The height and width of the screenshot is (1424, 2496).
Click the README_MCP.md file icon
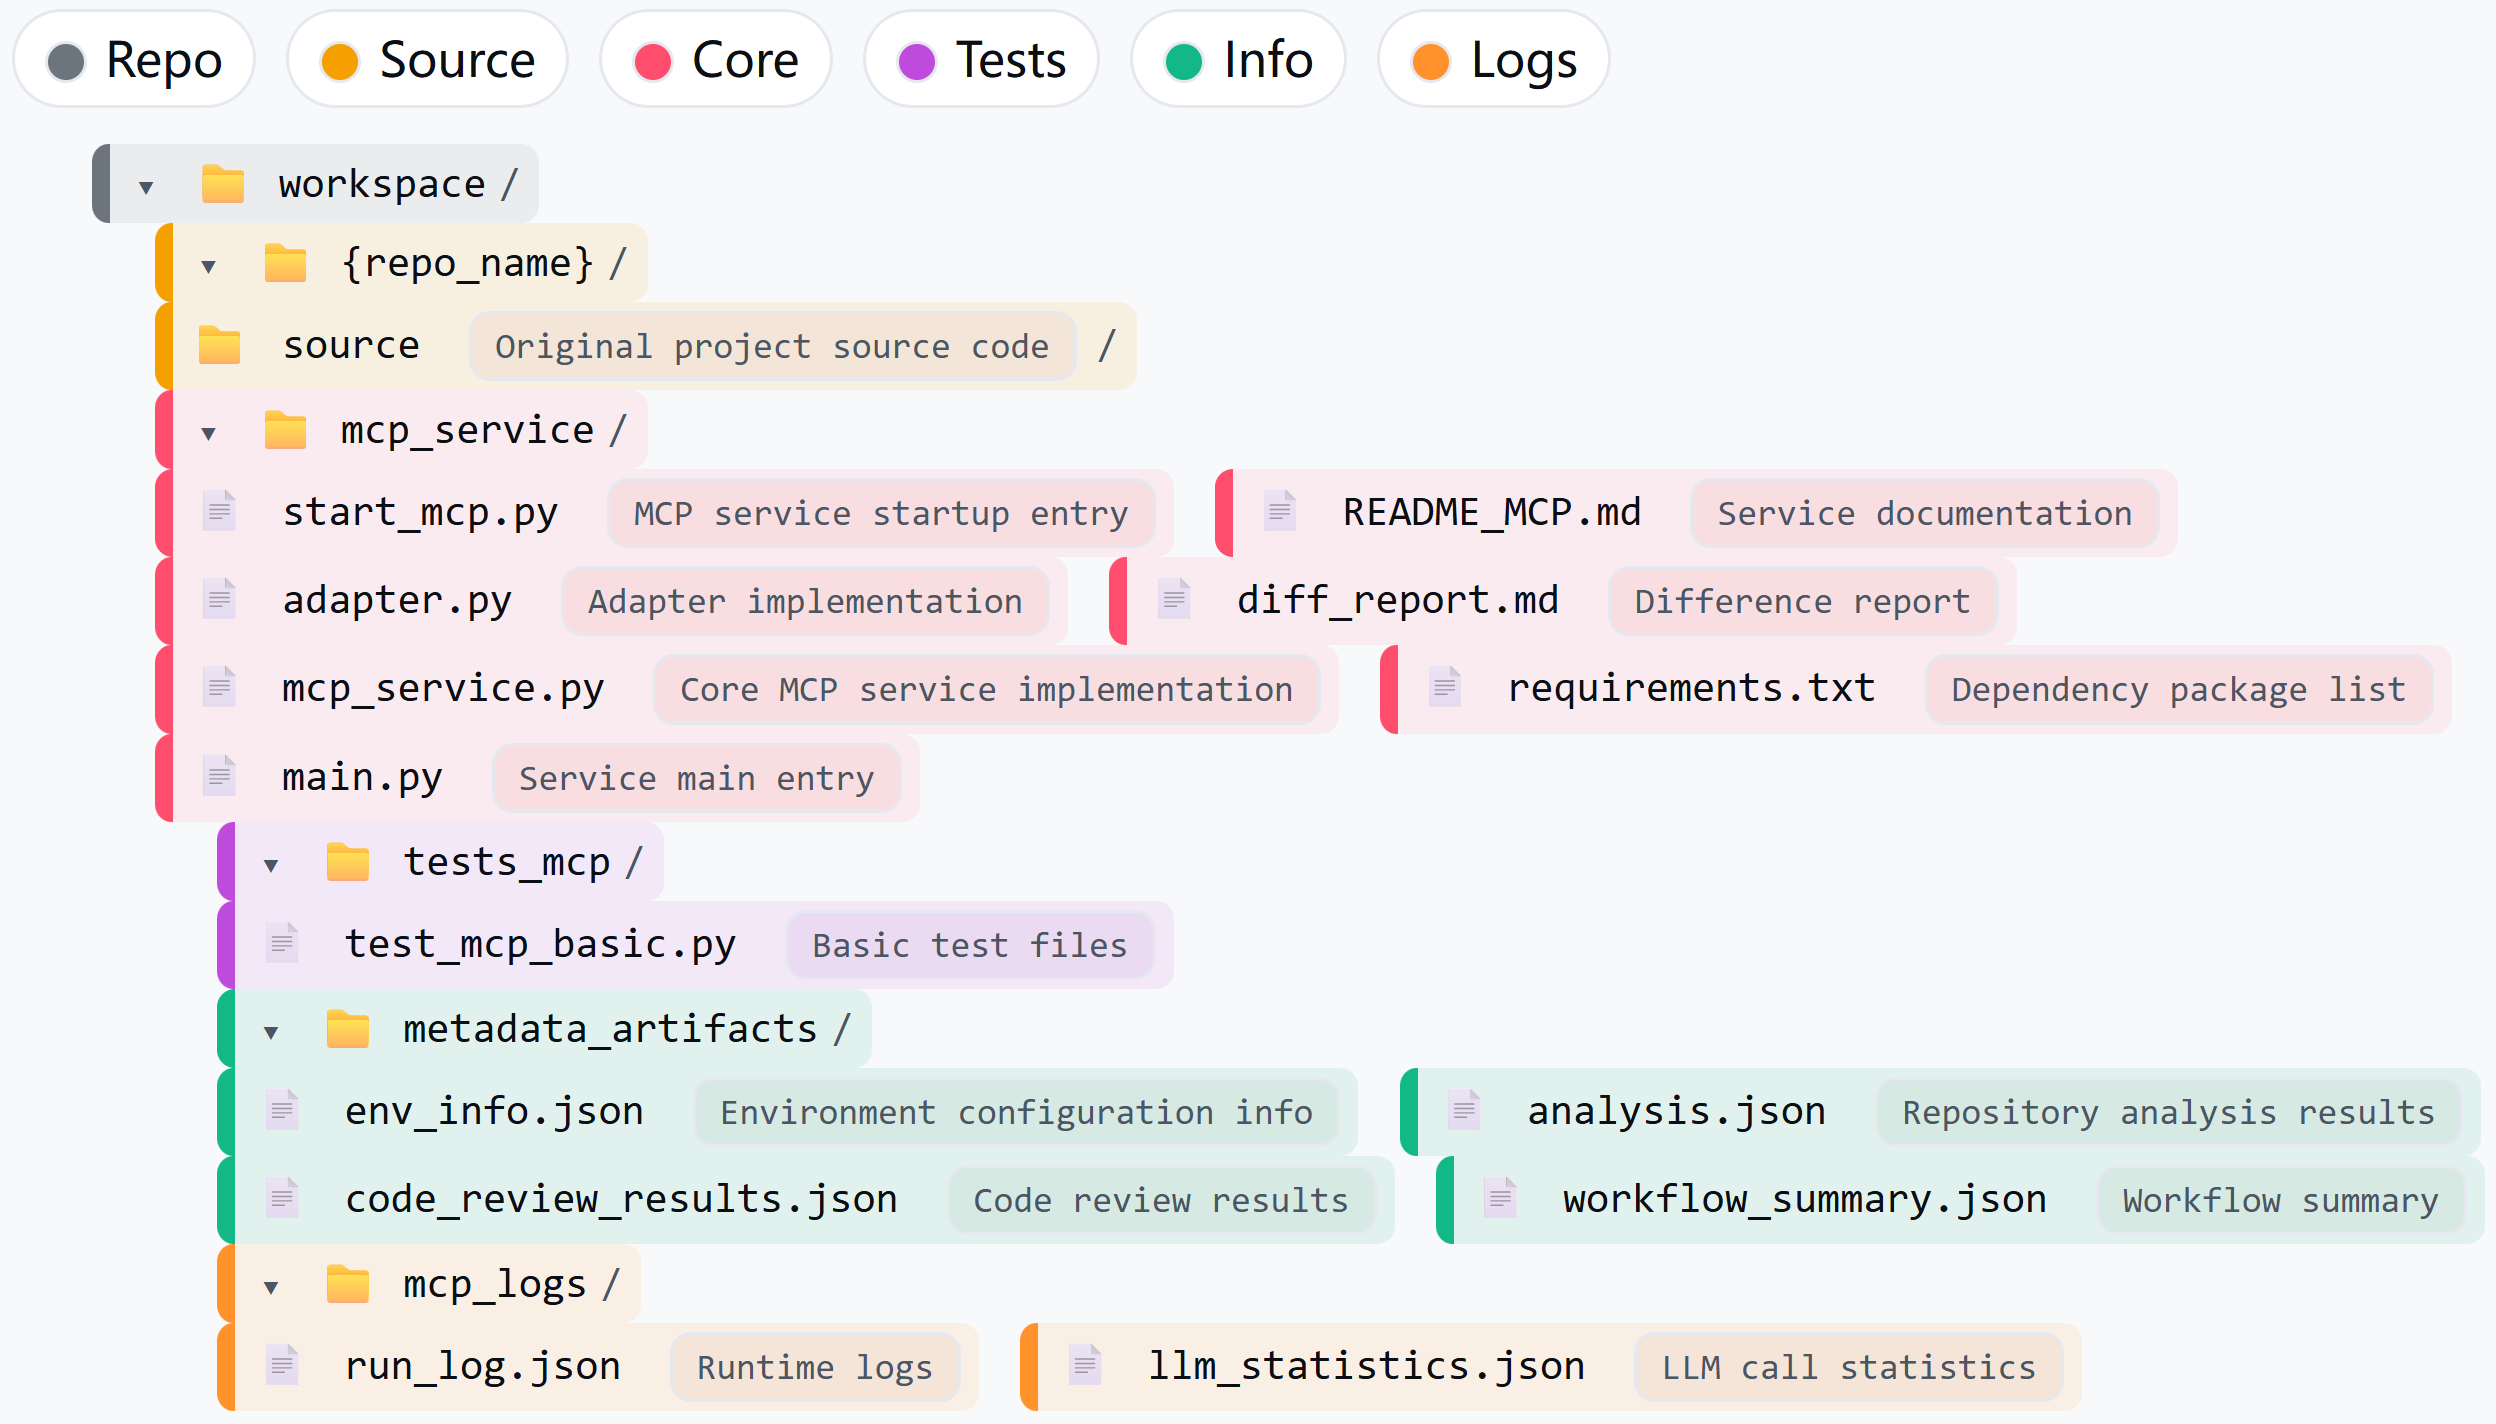(1279, 511)
